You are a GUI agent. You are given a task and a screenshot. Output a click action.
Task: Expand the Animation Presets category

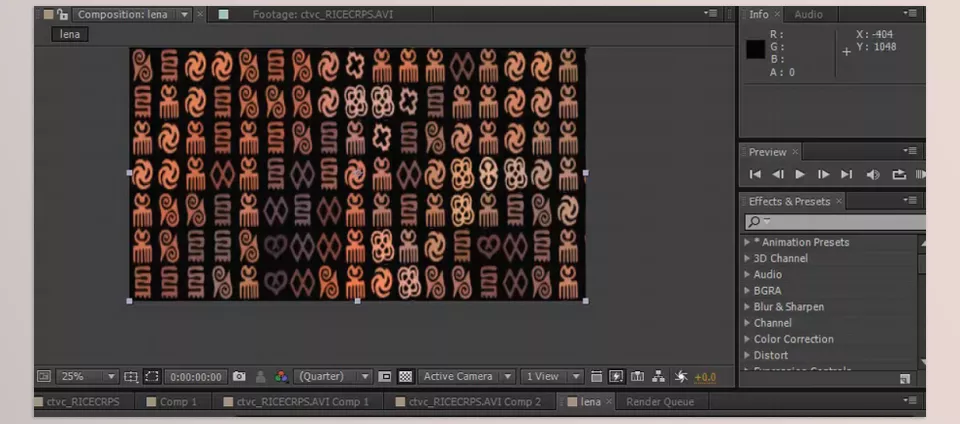747,242
